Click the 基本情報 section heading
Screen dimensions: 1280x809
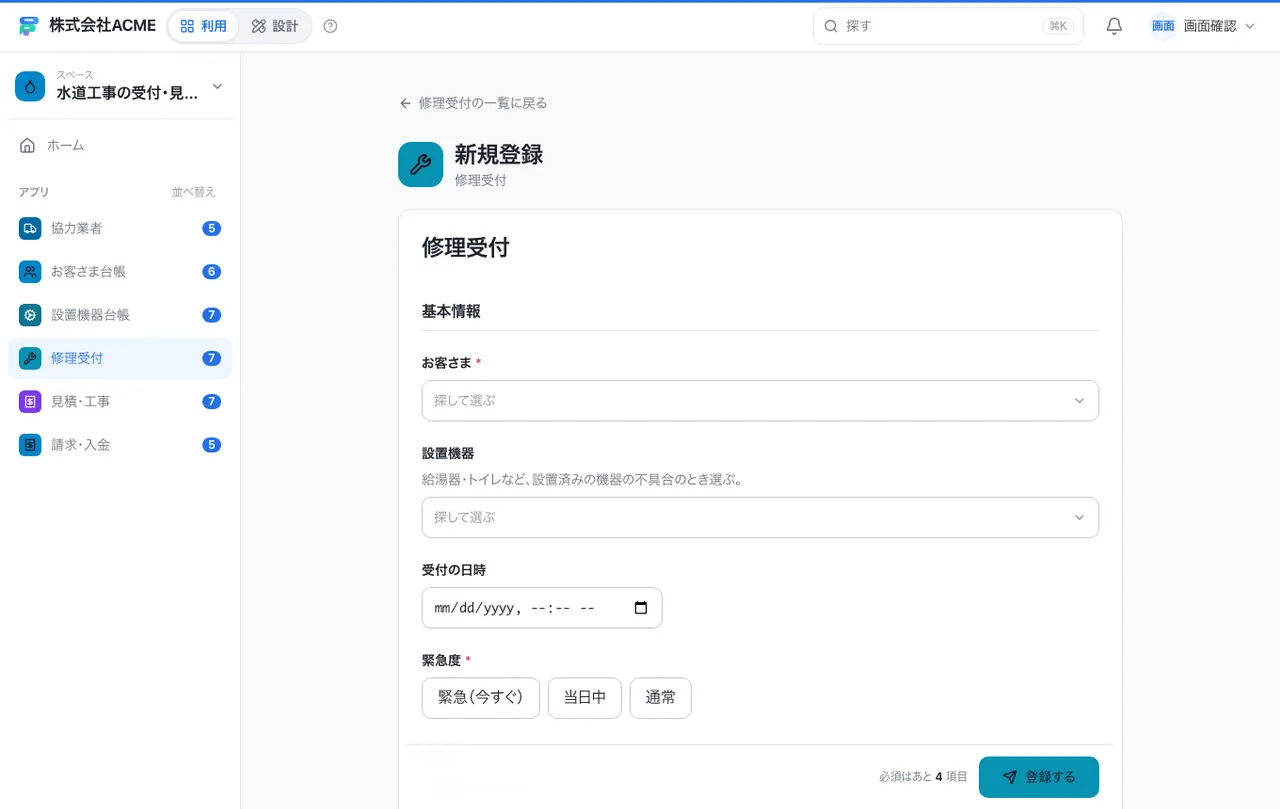451,311
